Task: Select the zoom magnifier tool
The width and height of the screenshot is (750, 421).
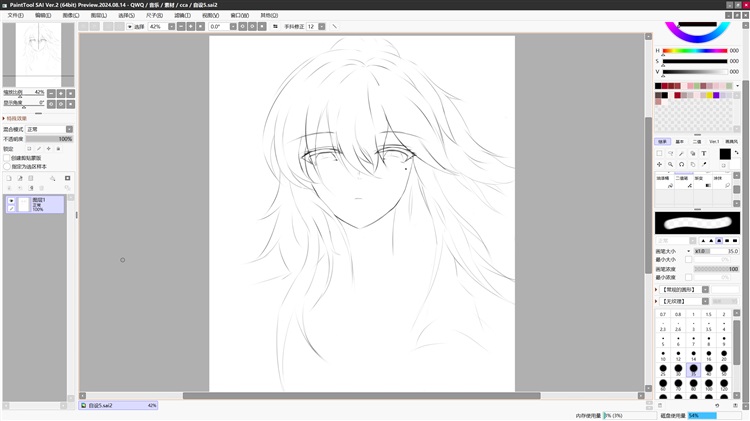Action: pyautogui.click(x=670, y=164)
